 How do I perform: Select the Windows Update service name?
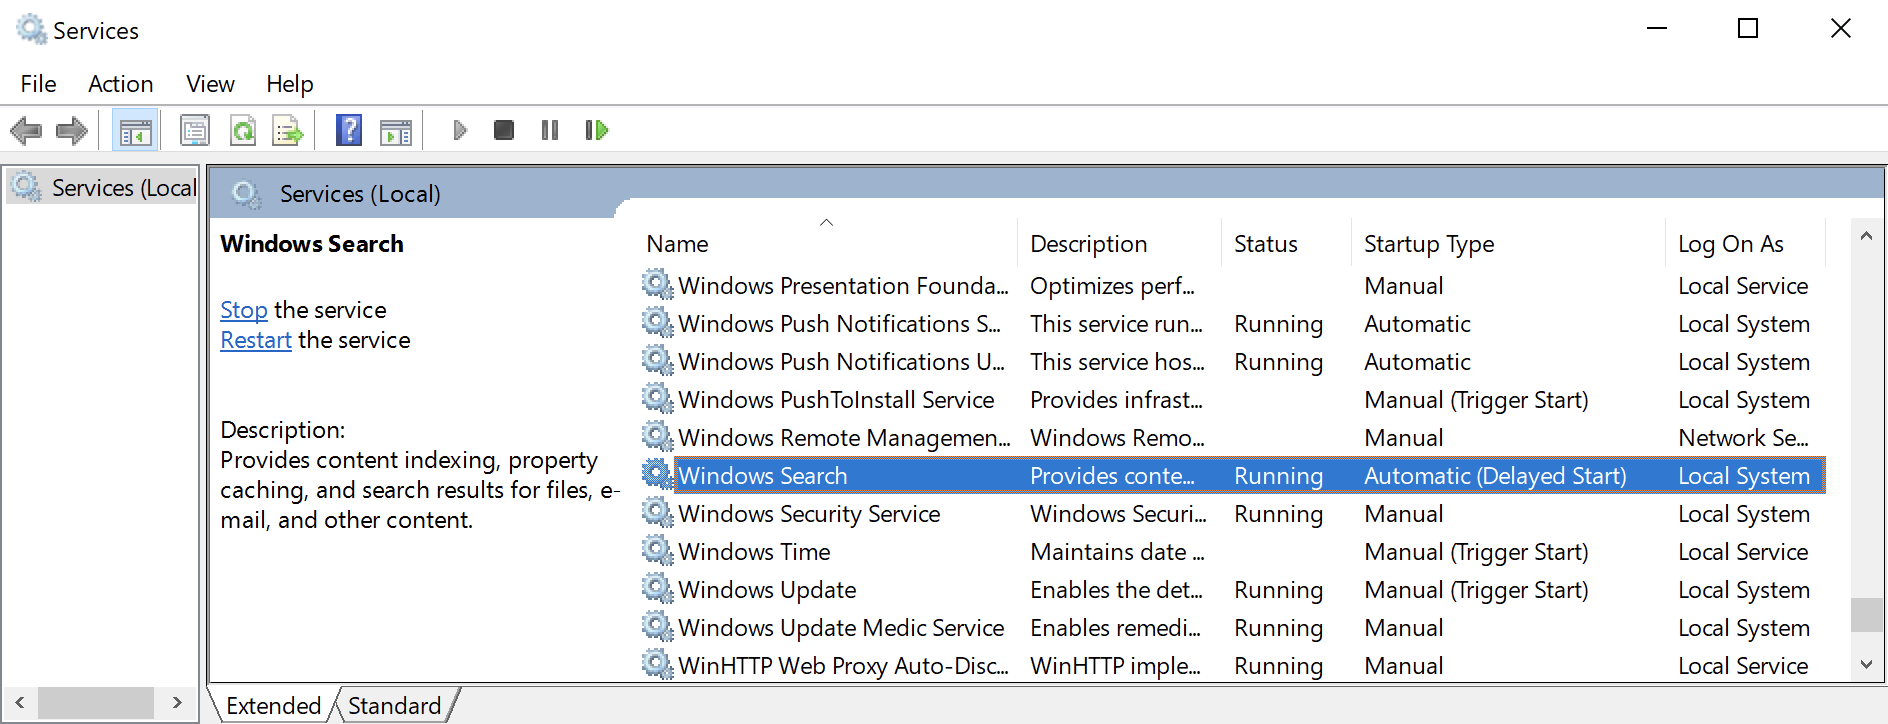coord(767,590)
